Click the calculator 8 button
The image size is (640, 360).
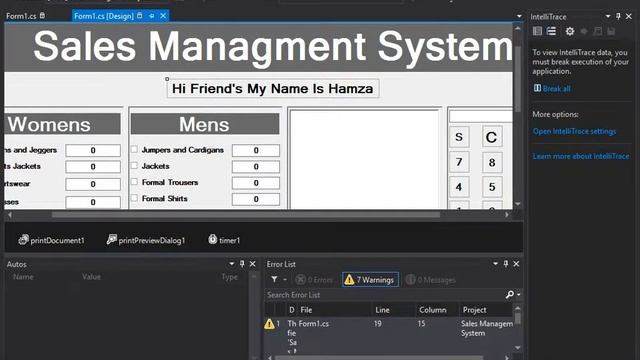coord(492,162)
